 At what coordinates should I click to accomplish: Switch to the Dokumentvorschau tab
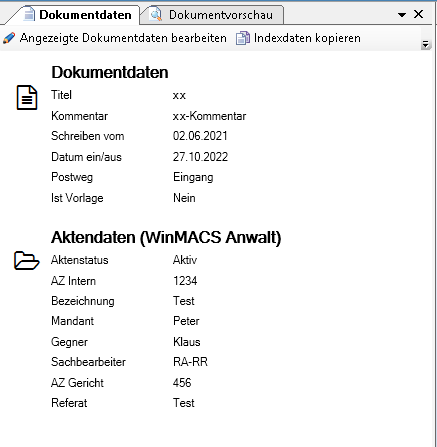(x=212, y=15)
